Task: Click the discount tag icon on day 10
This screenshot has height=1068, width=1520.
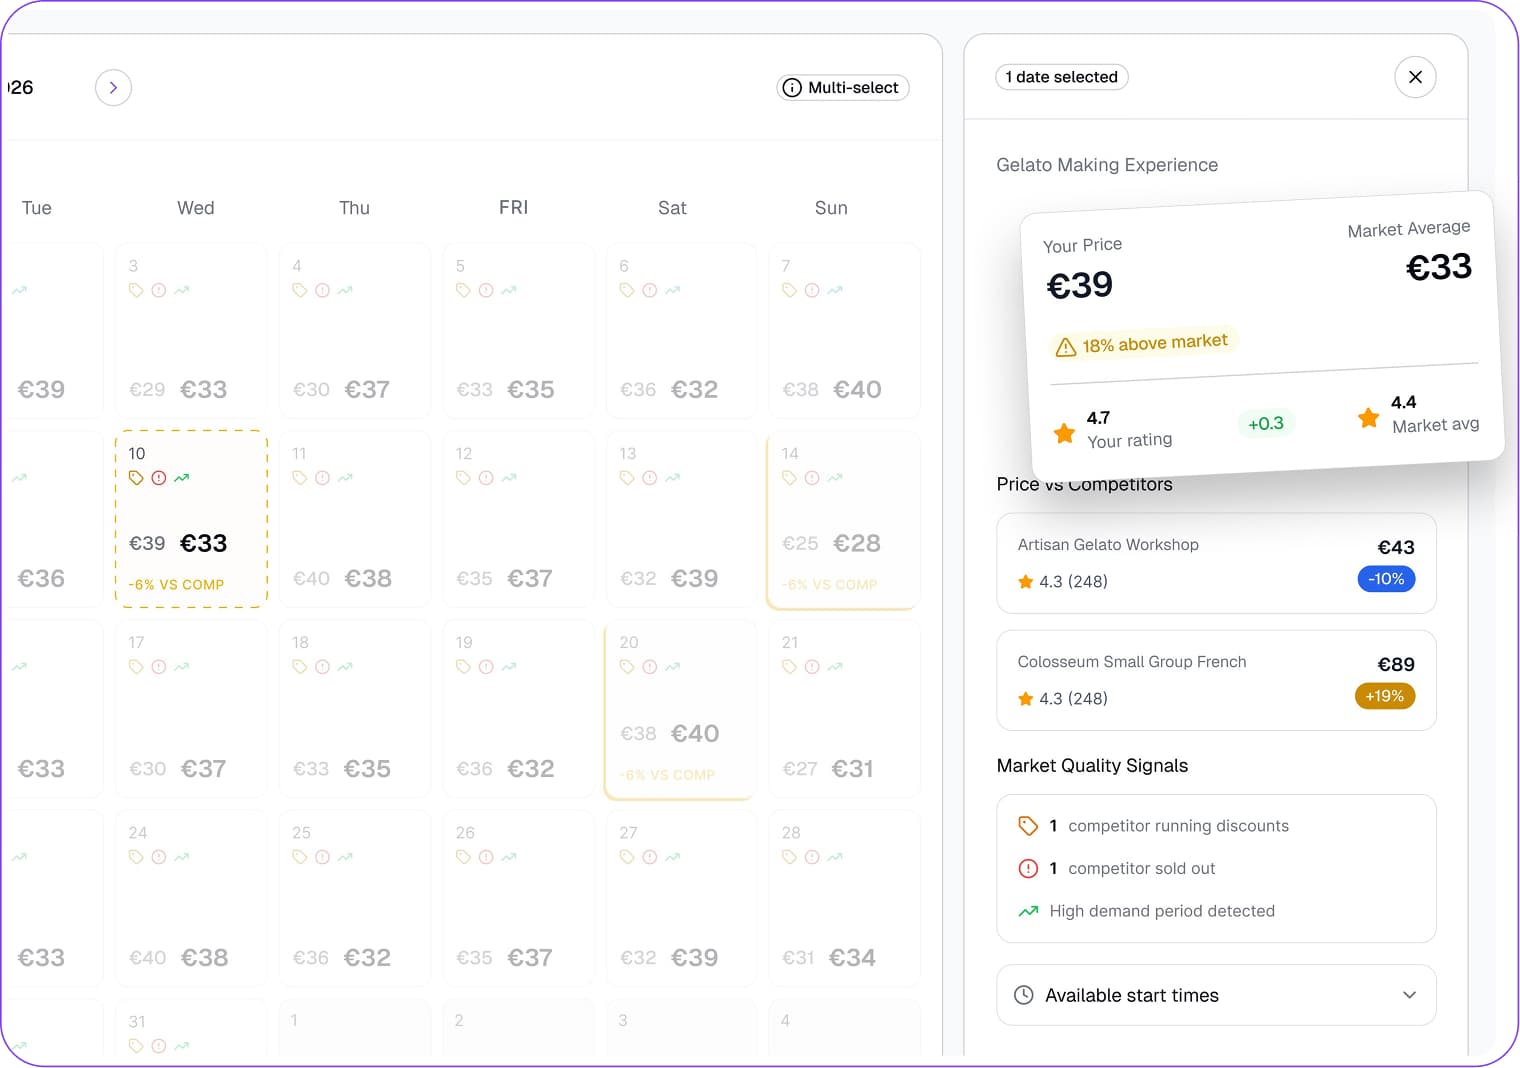Action: coord(136,478)
